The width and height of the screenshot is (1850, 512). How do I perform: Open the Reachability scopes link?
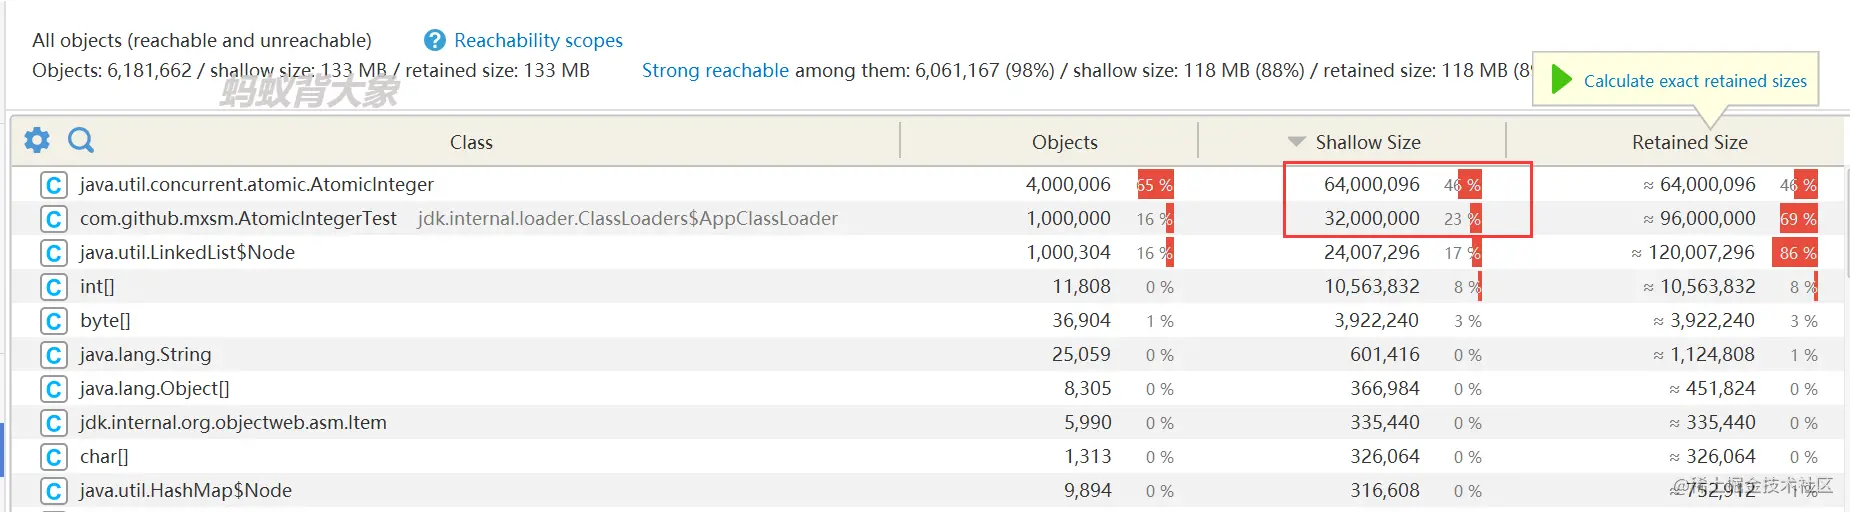pyautogui.click(x=538, y=40)
